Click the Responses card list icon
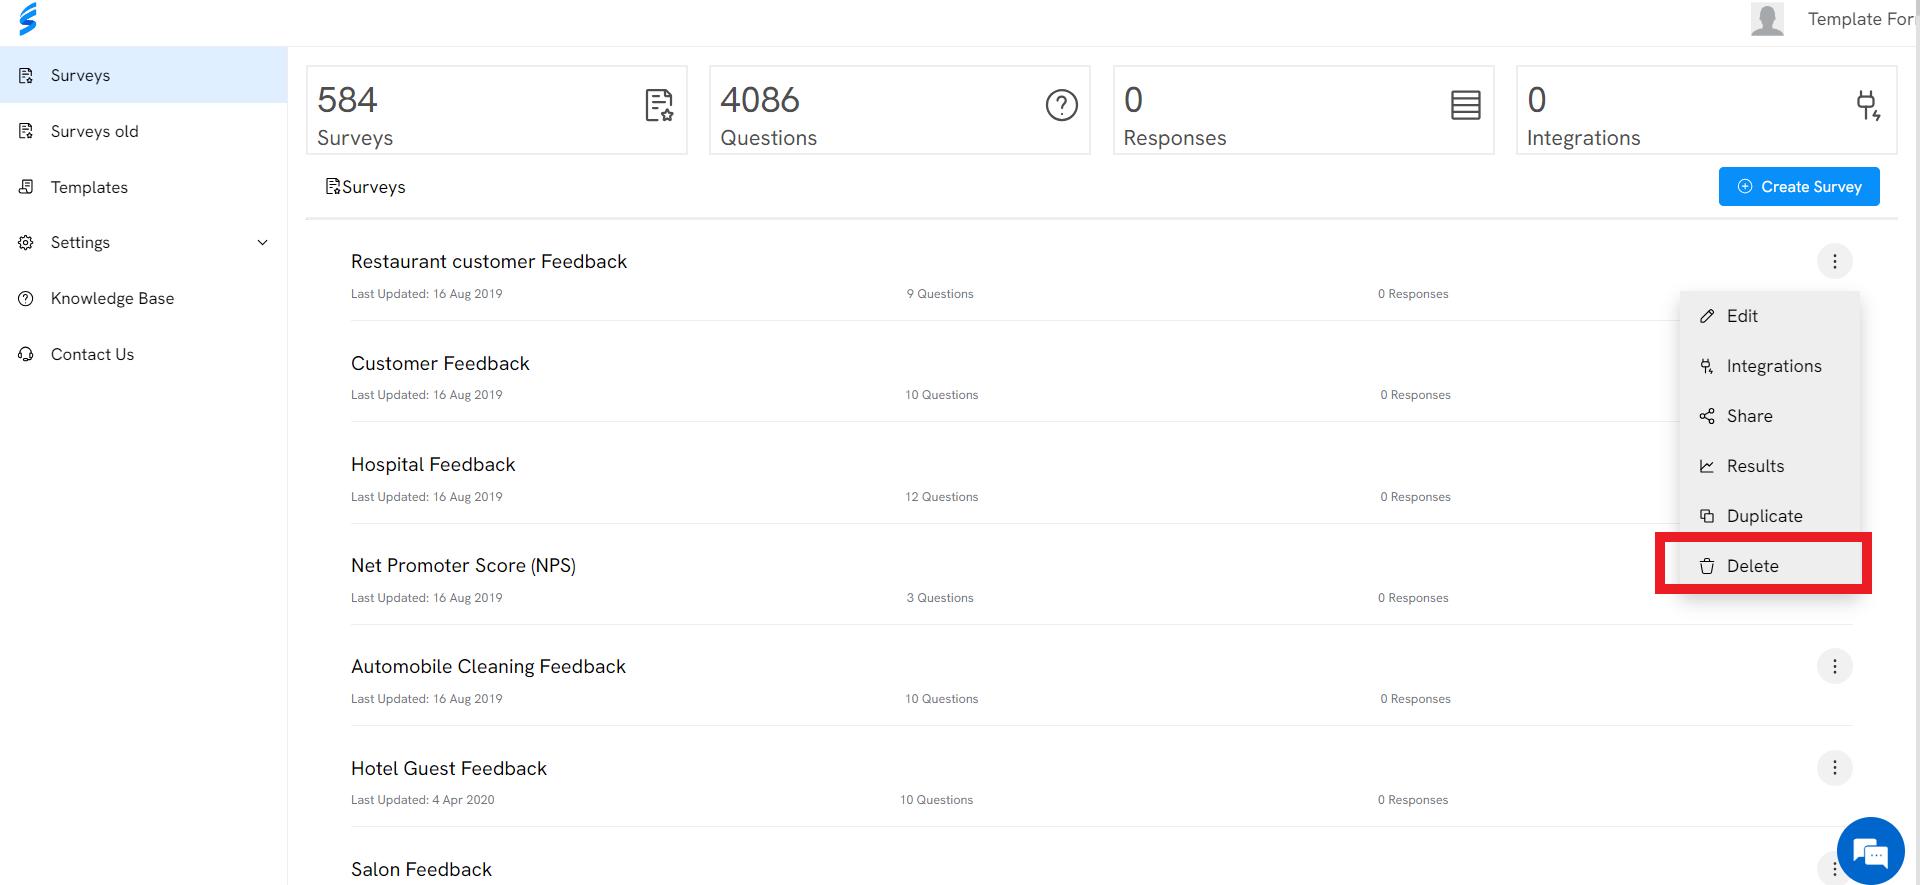Viewport: 1920px width, 885px height. 1466,105
